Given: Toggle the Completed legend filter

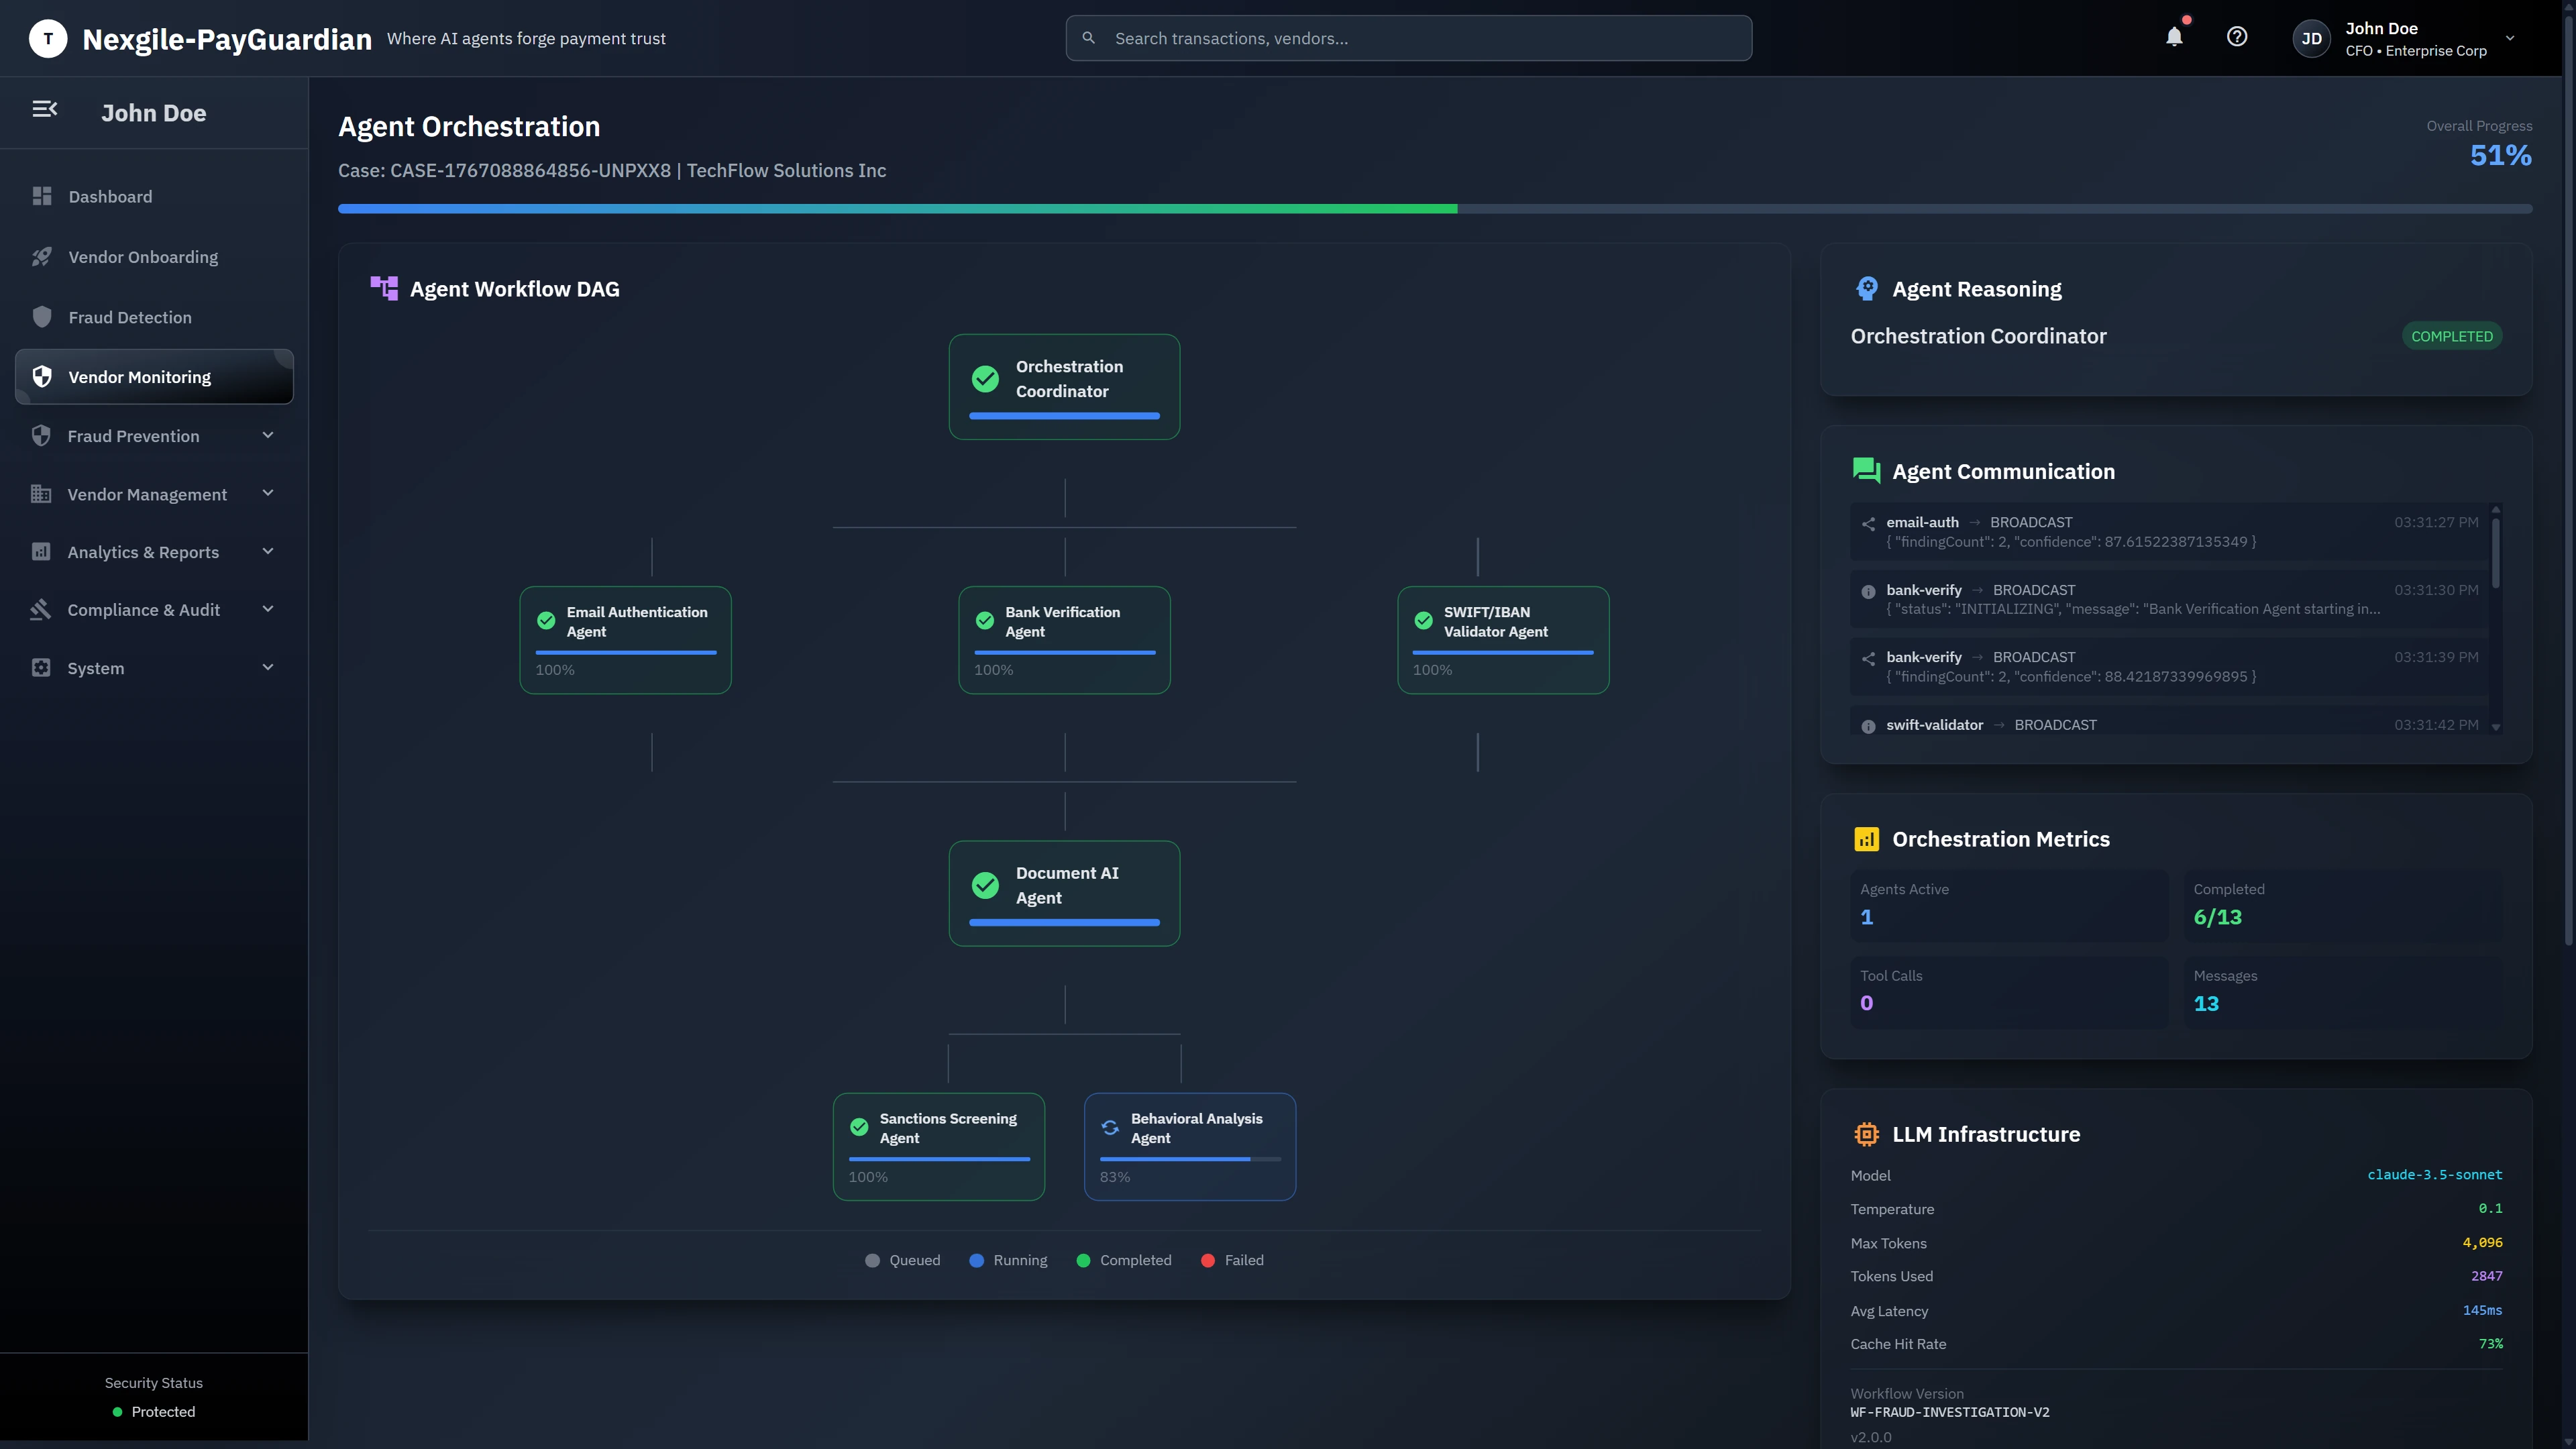Looking at the screenshot, I should (x=1124, y=1260).
